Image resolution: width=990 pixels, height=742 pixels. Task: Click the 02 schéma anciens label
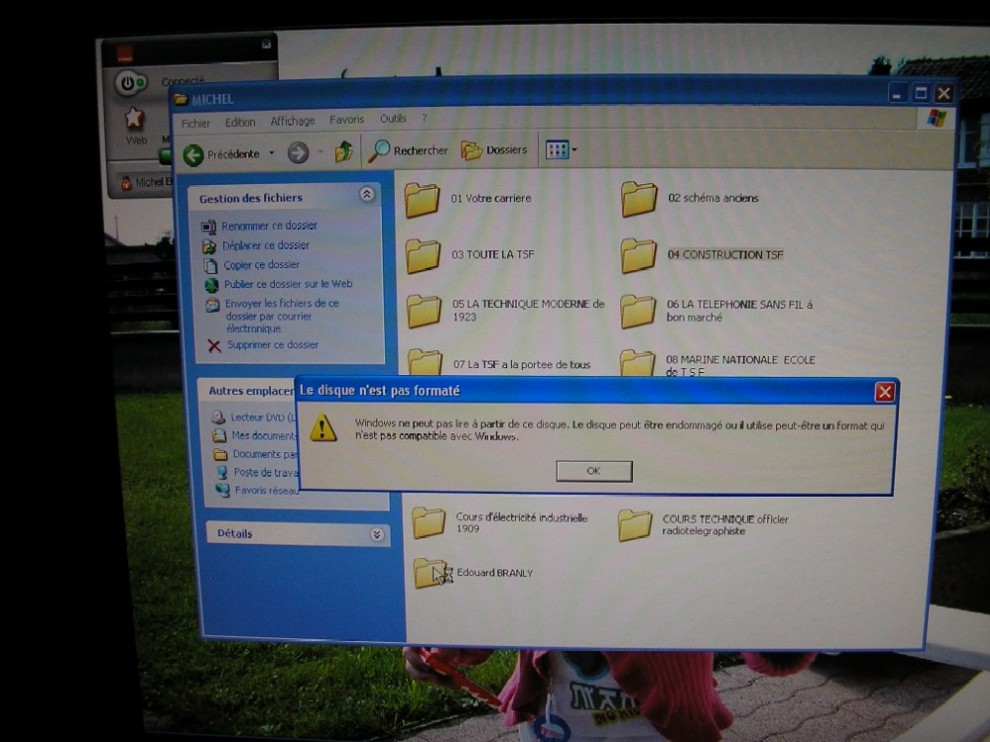coord(713,198)
